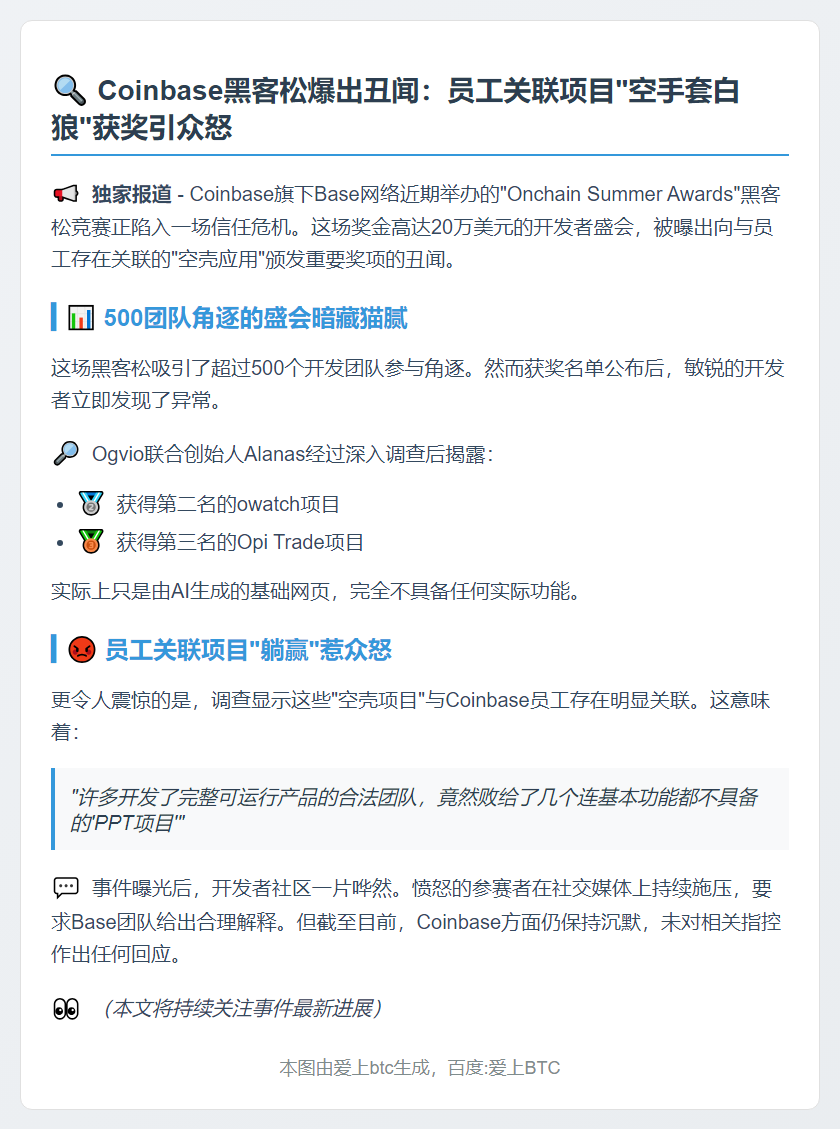Click the bronze third-place medal icon

coord(91,541)
